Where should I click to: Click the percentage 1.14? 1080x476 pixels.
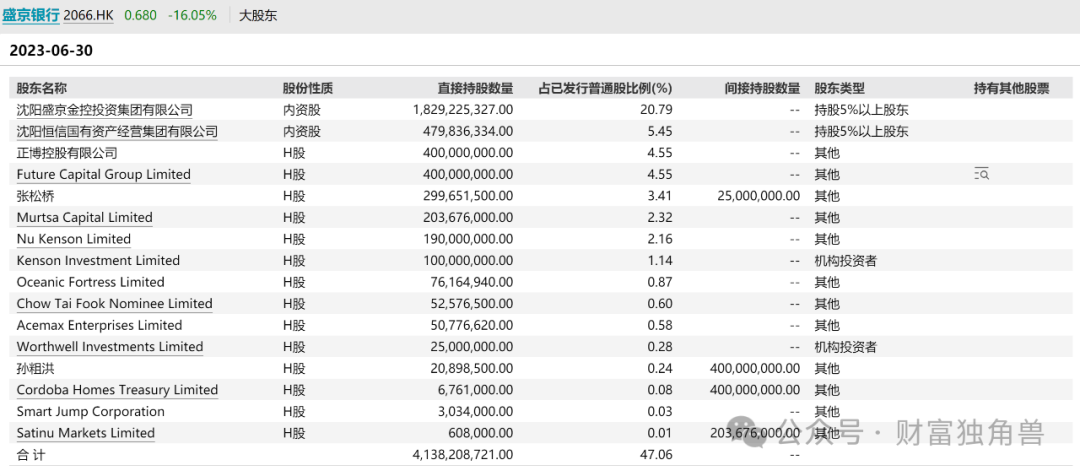tap(661, 260)
